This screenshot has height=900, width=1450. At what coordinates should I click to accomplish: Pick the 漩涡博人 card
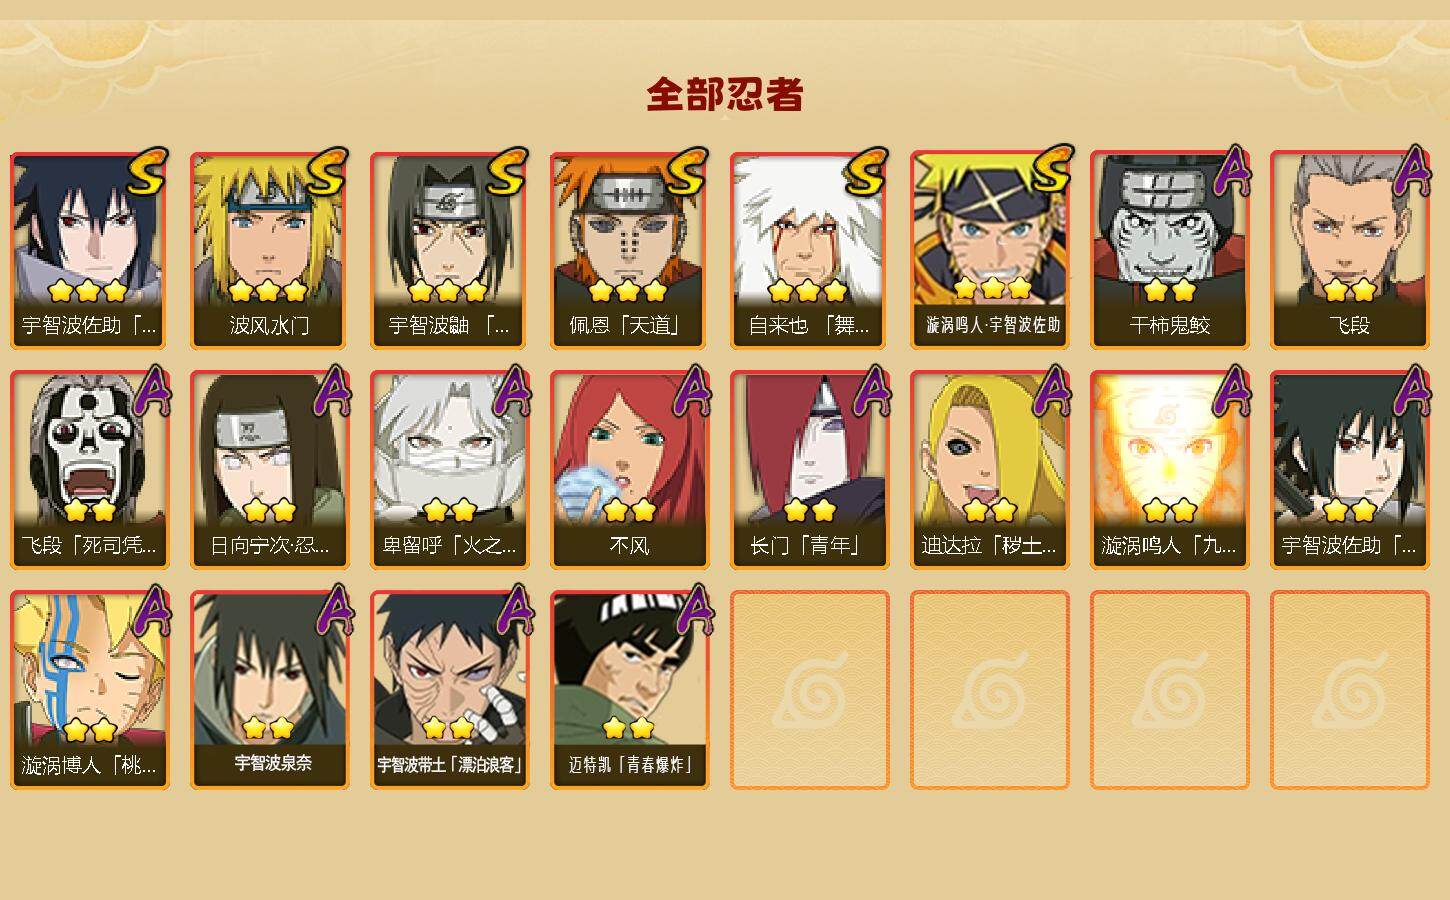tap(89, 690)
